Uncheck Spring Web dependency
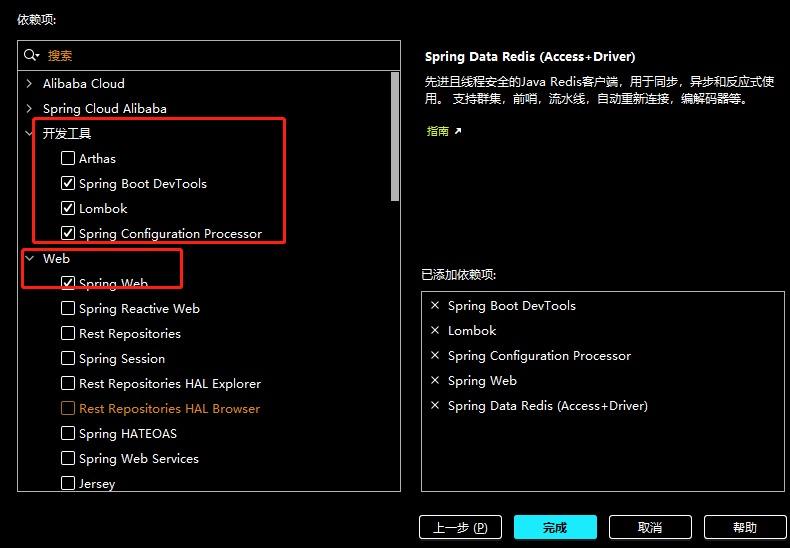This screenshot has width=790, height=548. tap(68, 283)
